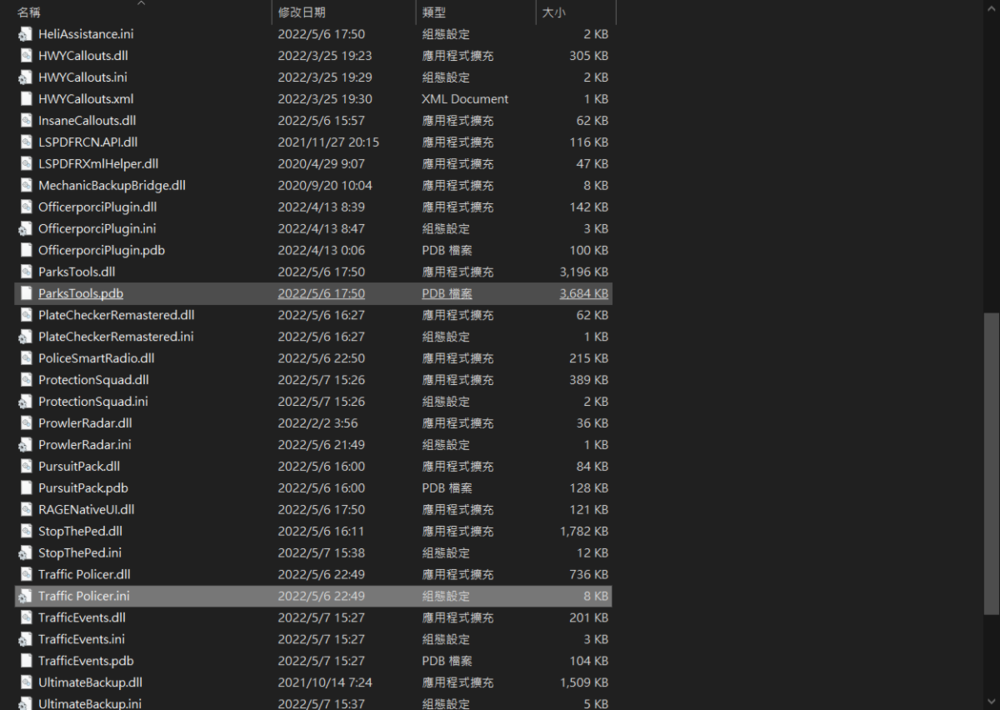Click the InsaneCallouts.dll application extension icon

tap(24, 120)
